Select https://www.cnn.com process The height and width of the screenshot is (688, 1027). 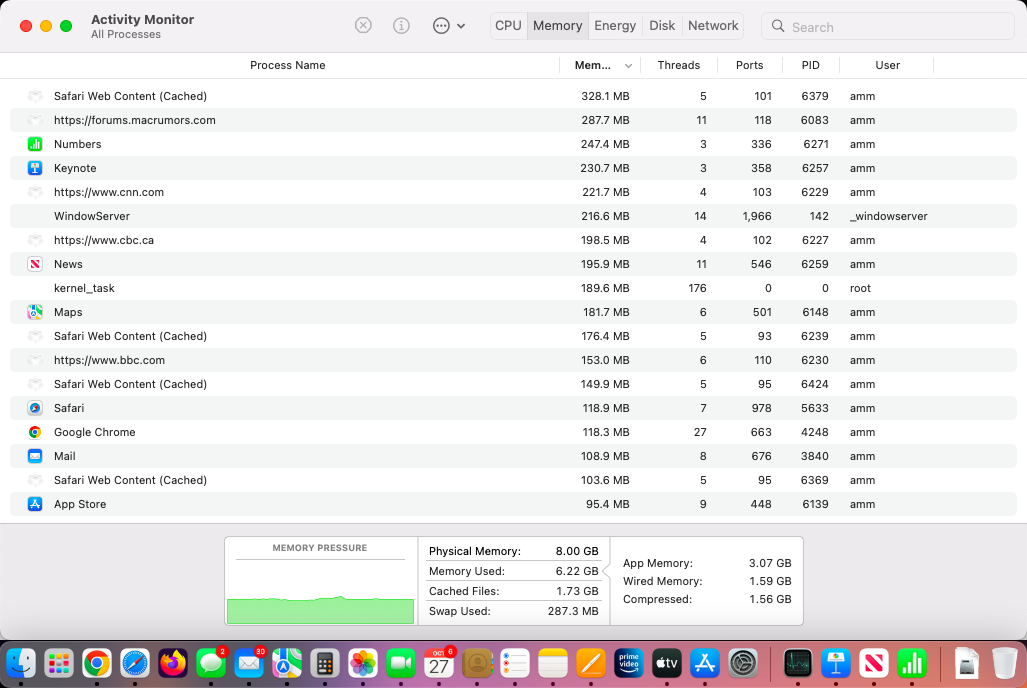(514, 192)
